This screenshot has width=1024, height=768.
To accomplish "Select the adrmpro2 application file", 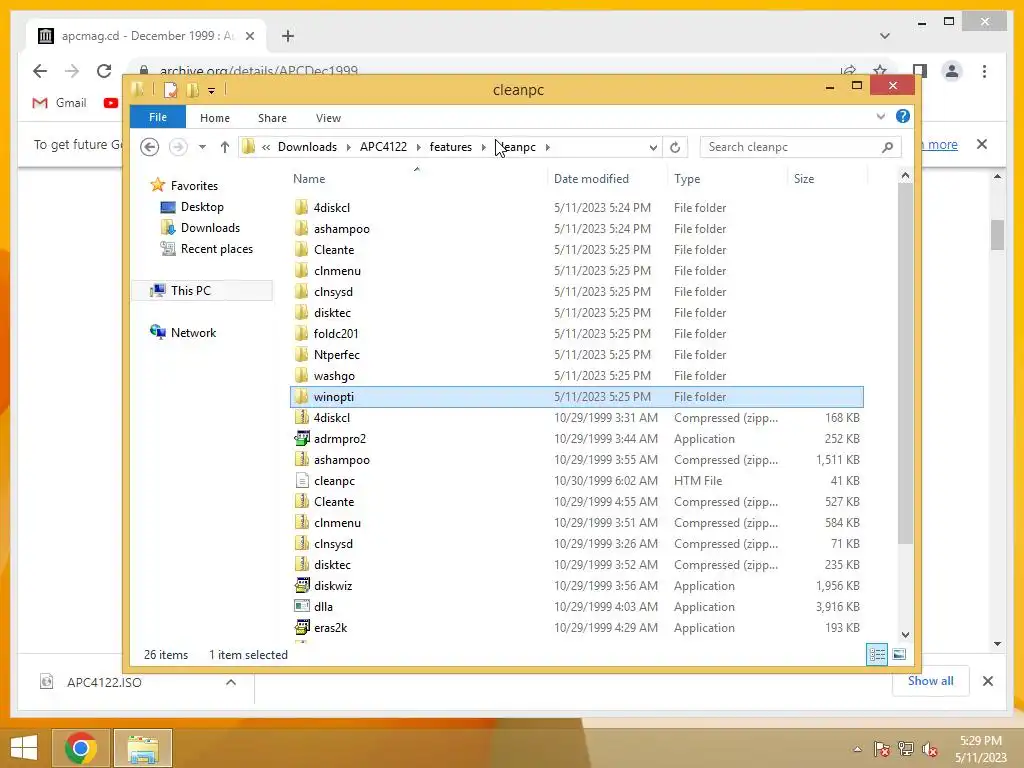I will [339, 439].
